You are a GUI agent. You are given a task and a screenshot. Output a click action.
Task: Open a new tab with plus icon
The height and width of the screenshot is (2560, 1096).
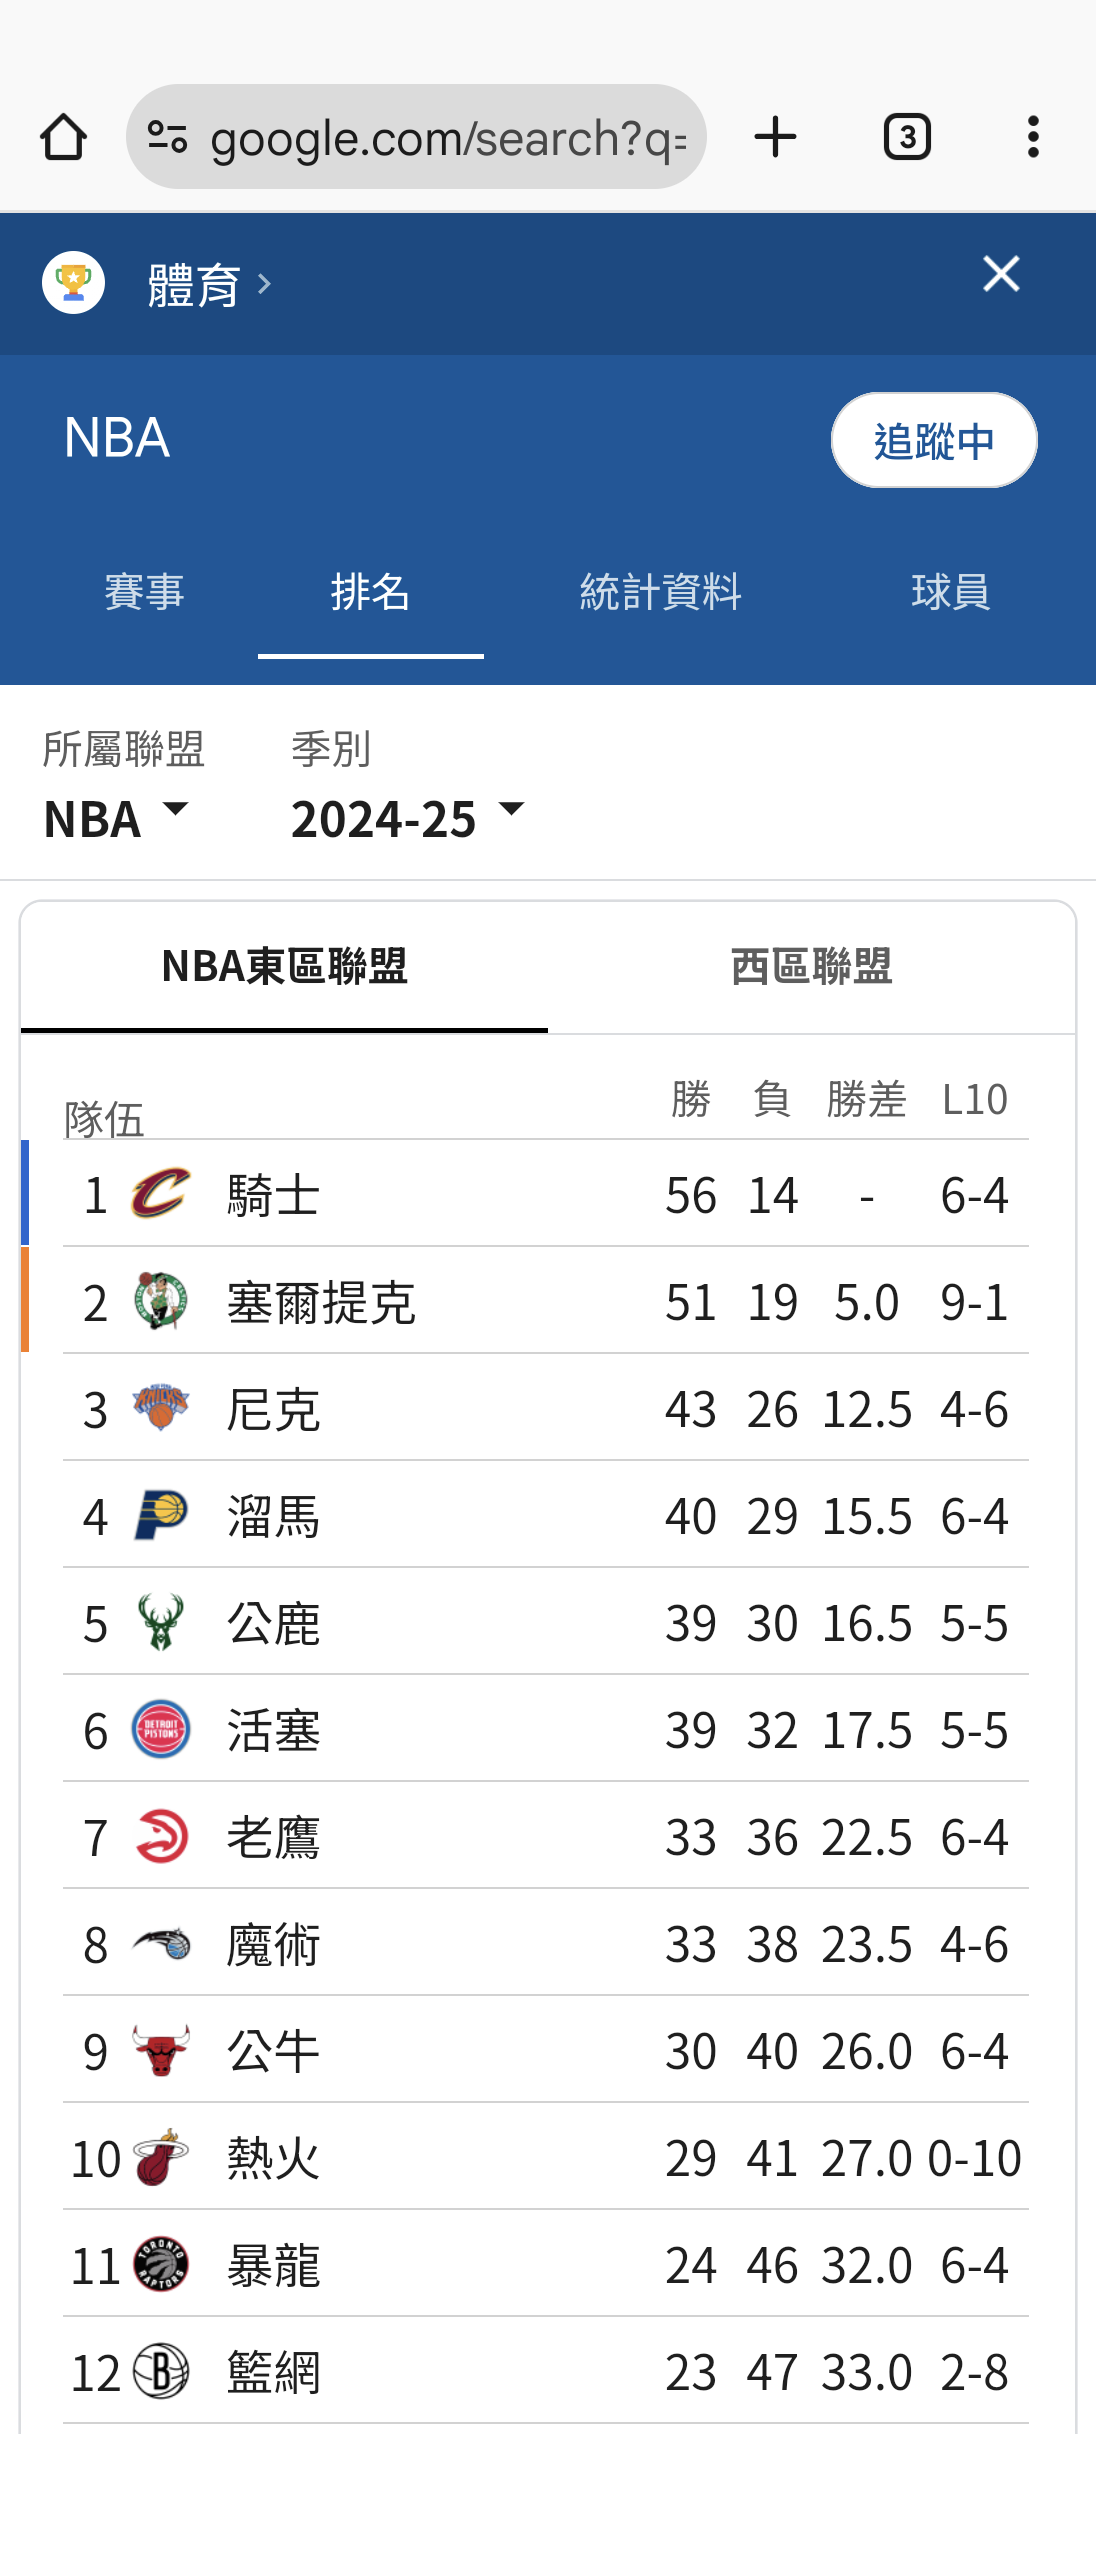click(775, 137)
